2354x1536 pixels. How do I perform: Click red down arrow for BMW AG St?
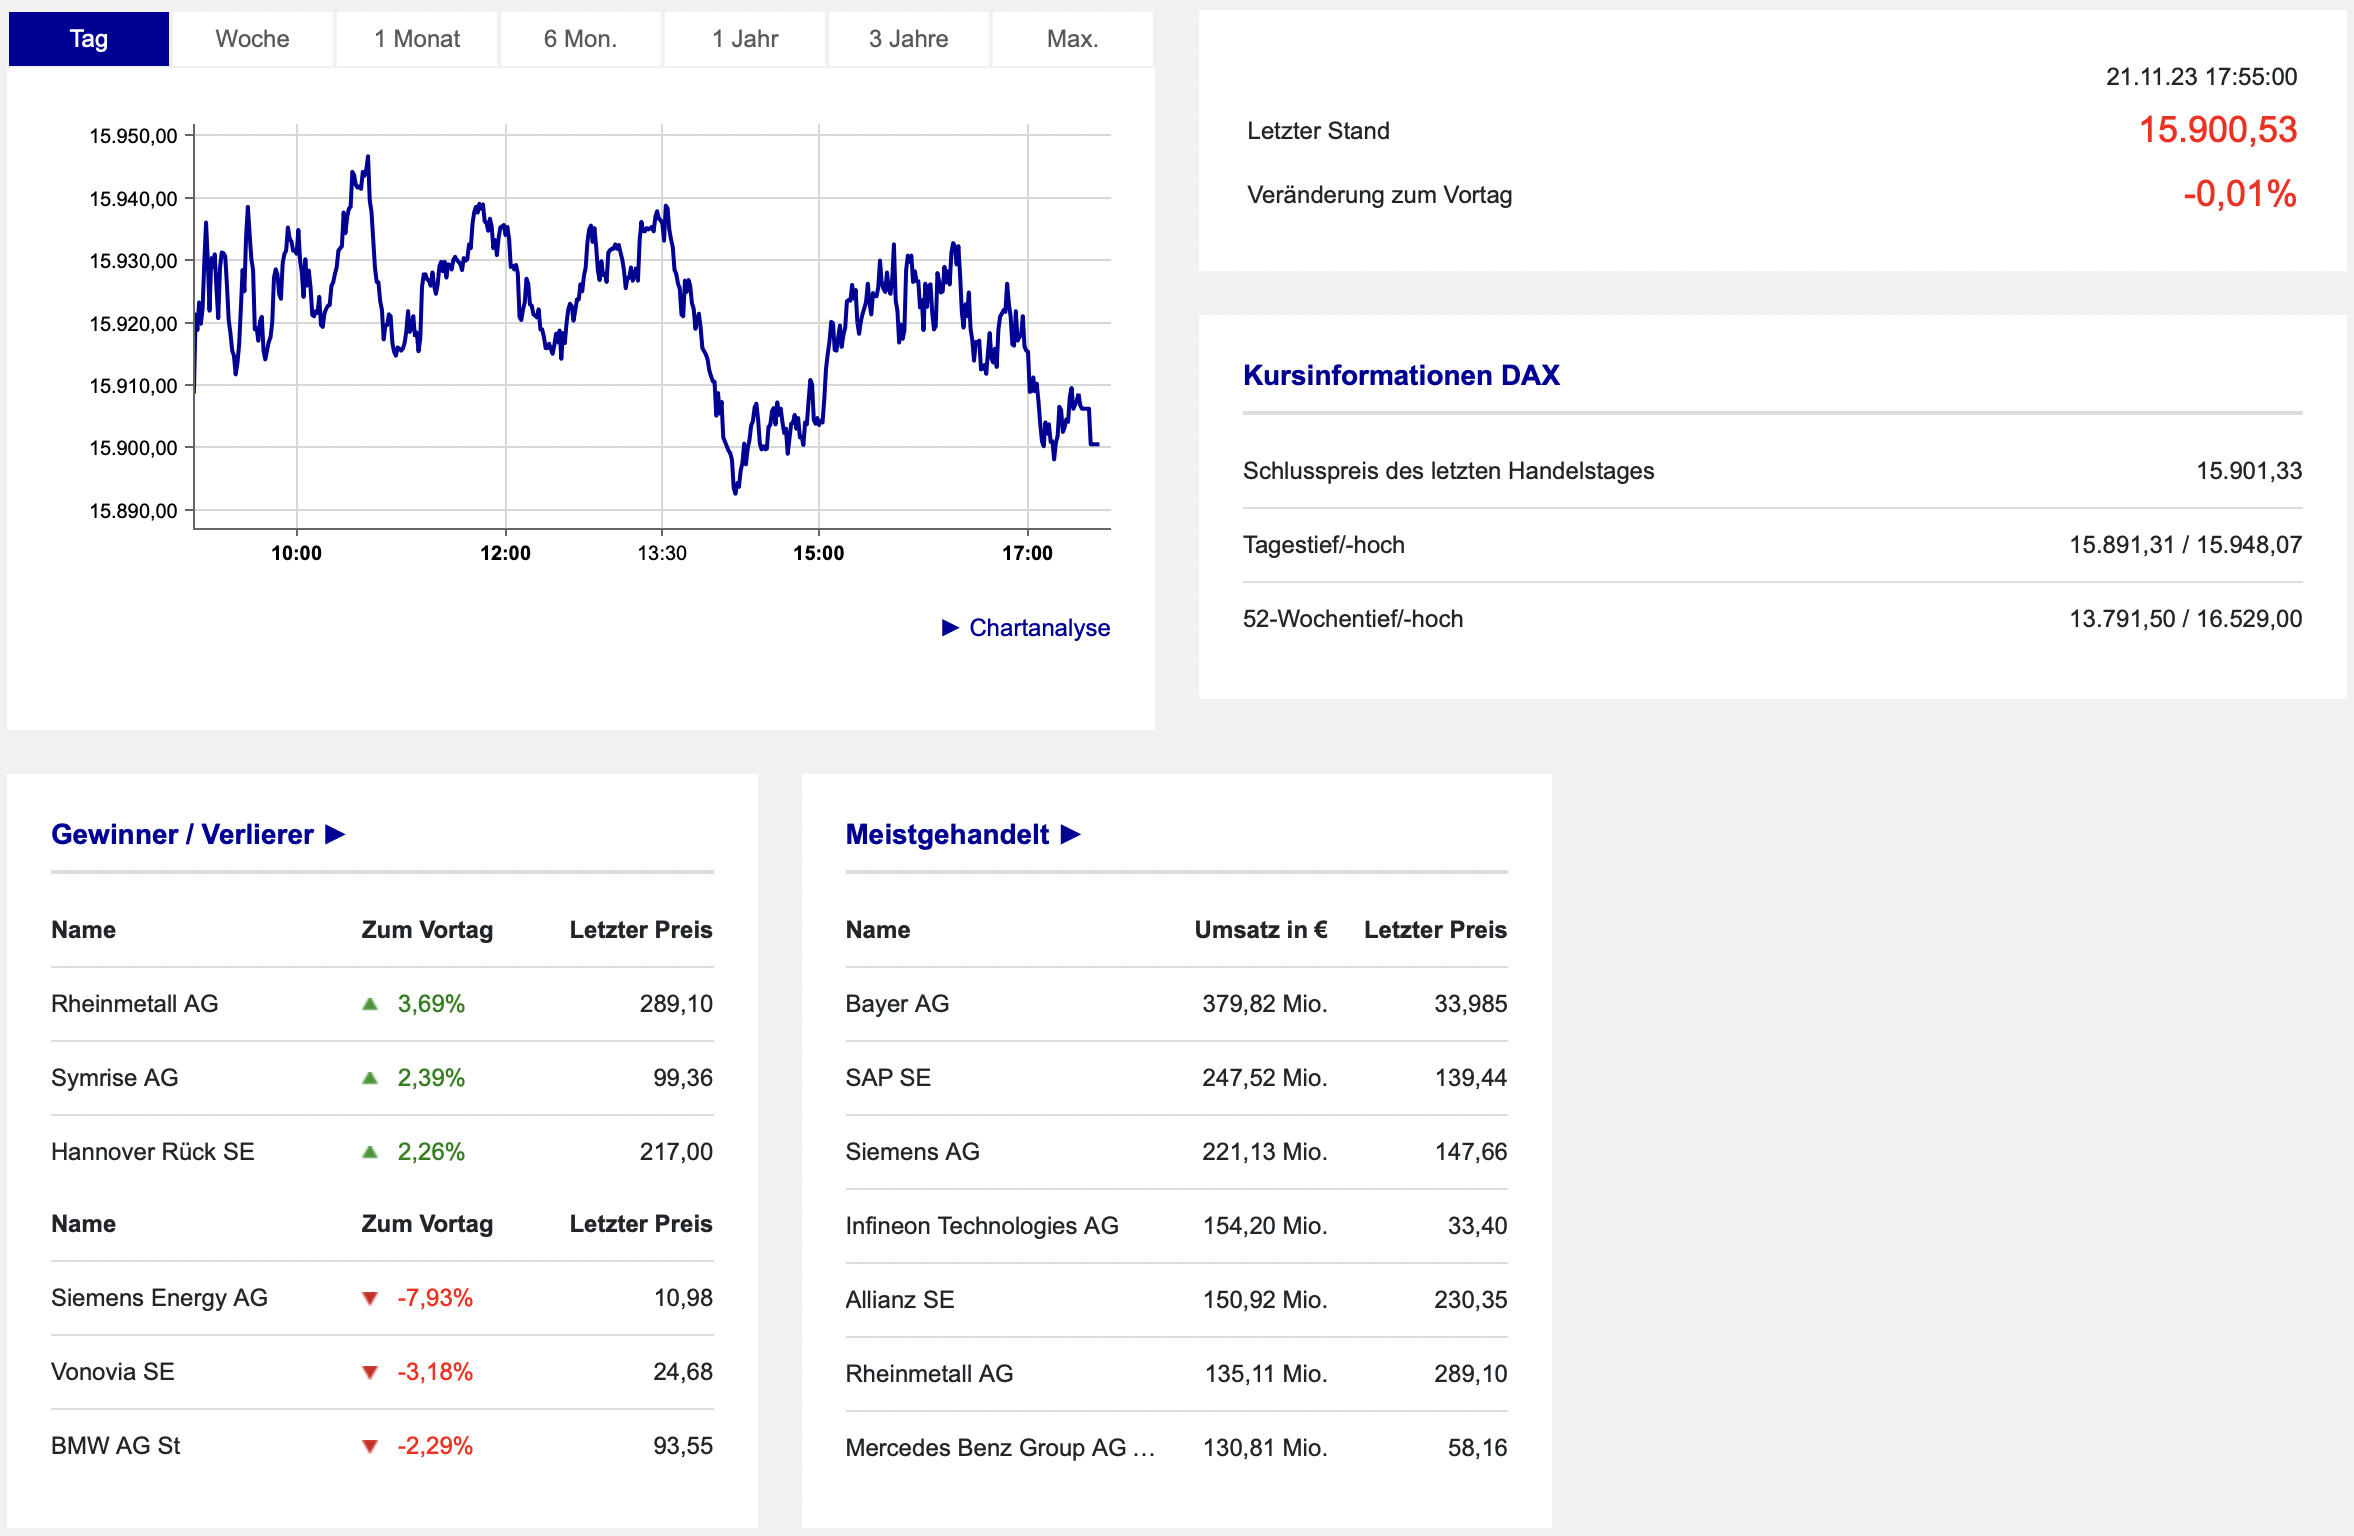370,1446
